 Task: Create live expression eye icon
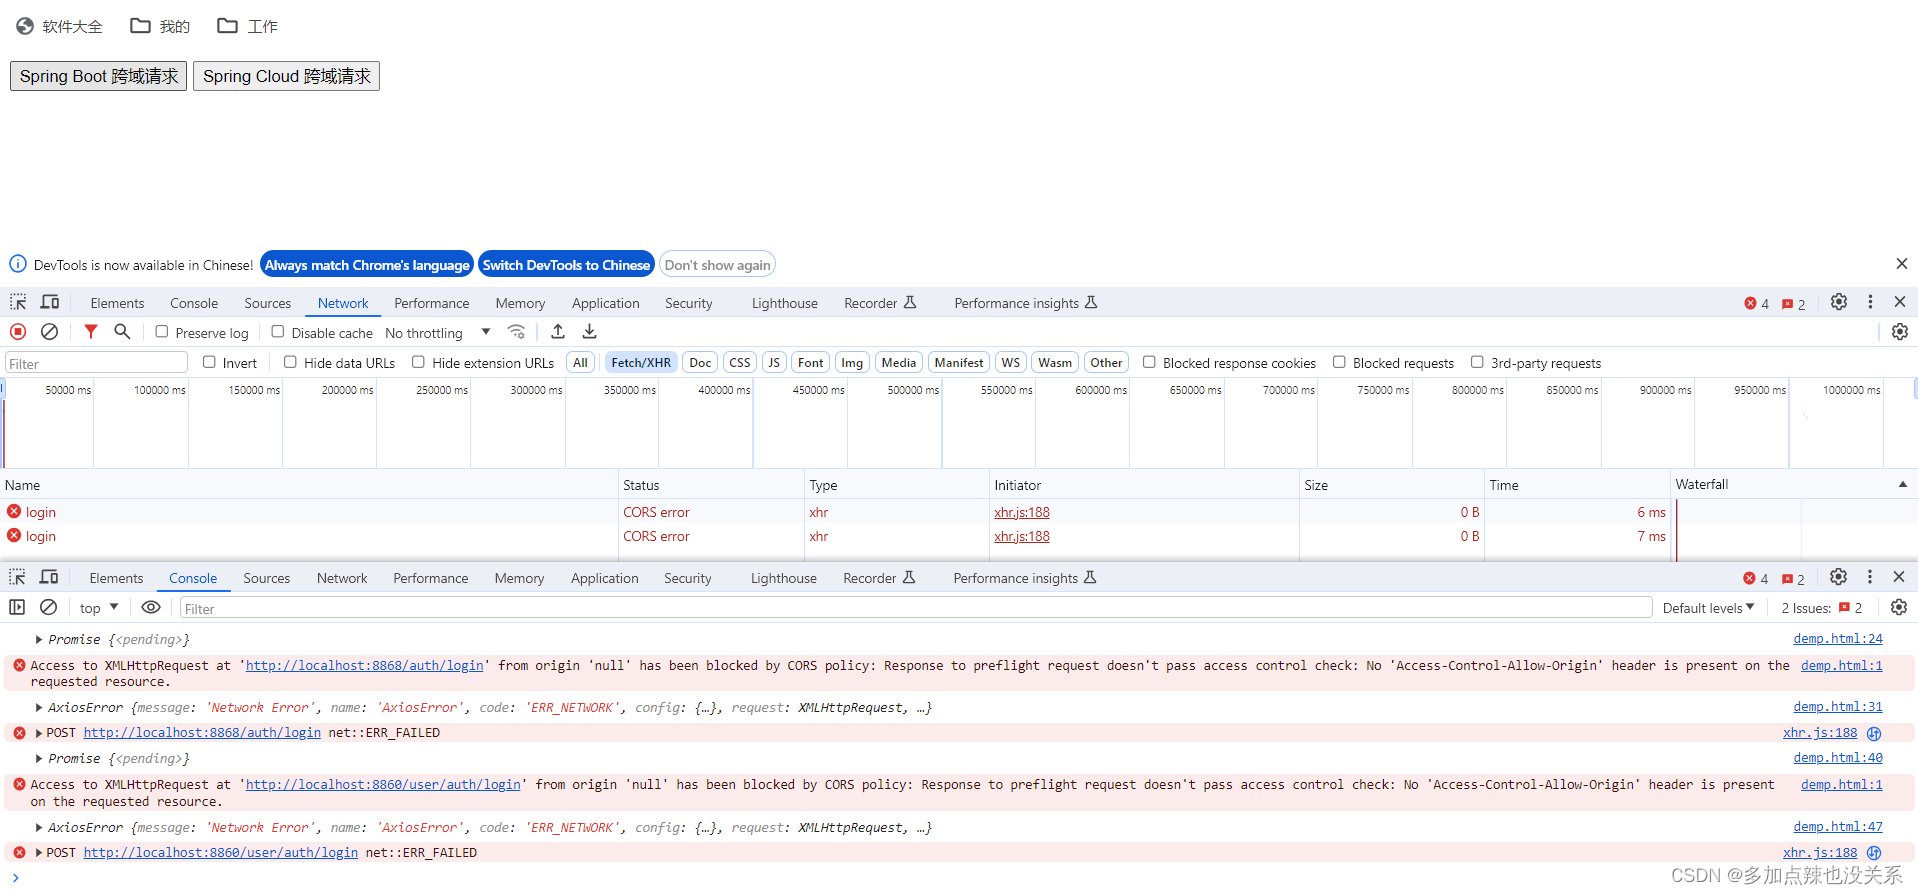pyautogui.click(x=151, y=607)
